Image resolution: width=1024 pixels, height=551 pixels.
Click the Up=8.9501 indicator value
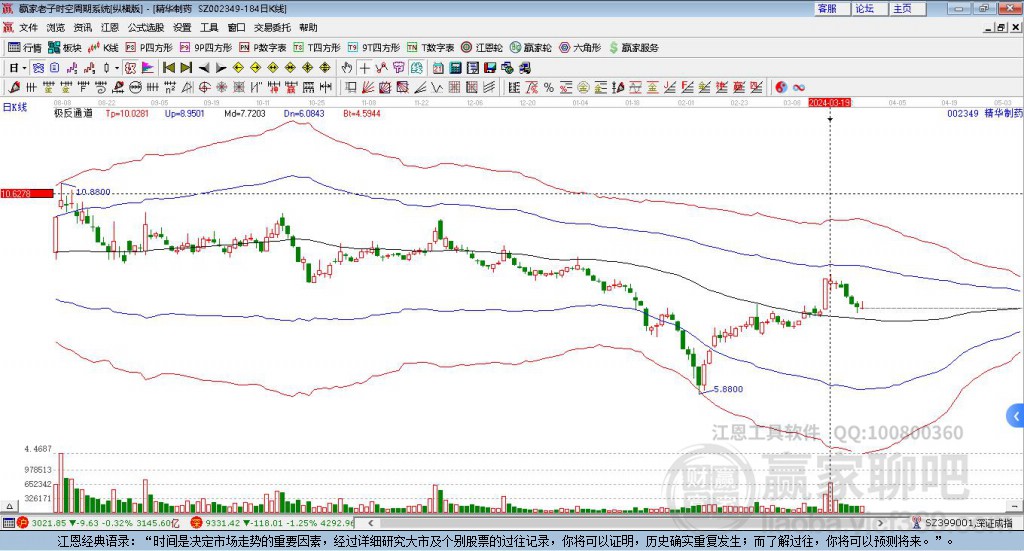[x=184, y=113]
